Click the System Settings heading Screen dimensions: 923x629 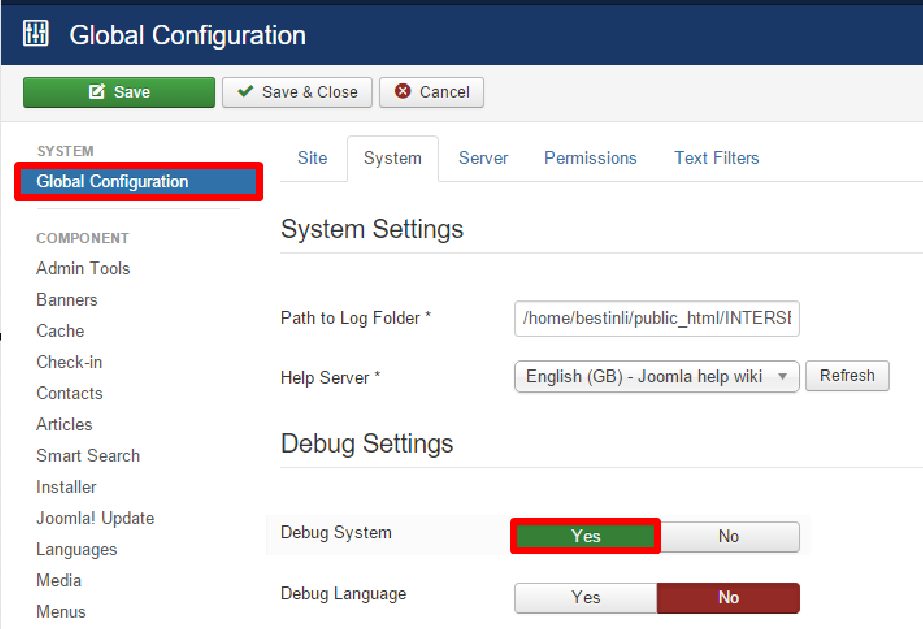[372, 229]
